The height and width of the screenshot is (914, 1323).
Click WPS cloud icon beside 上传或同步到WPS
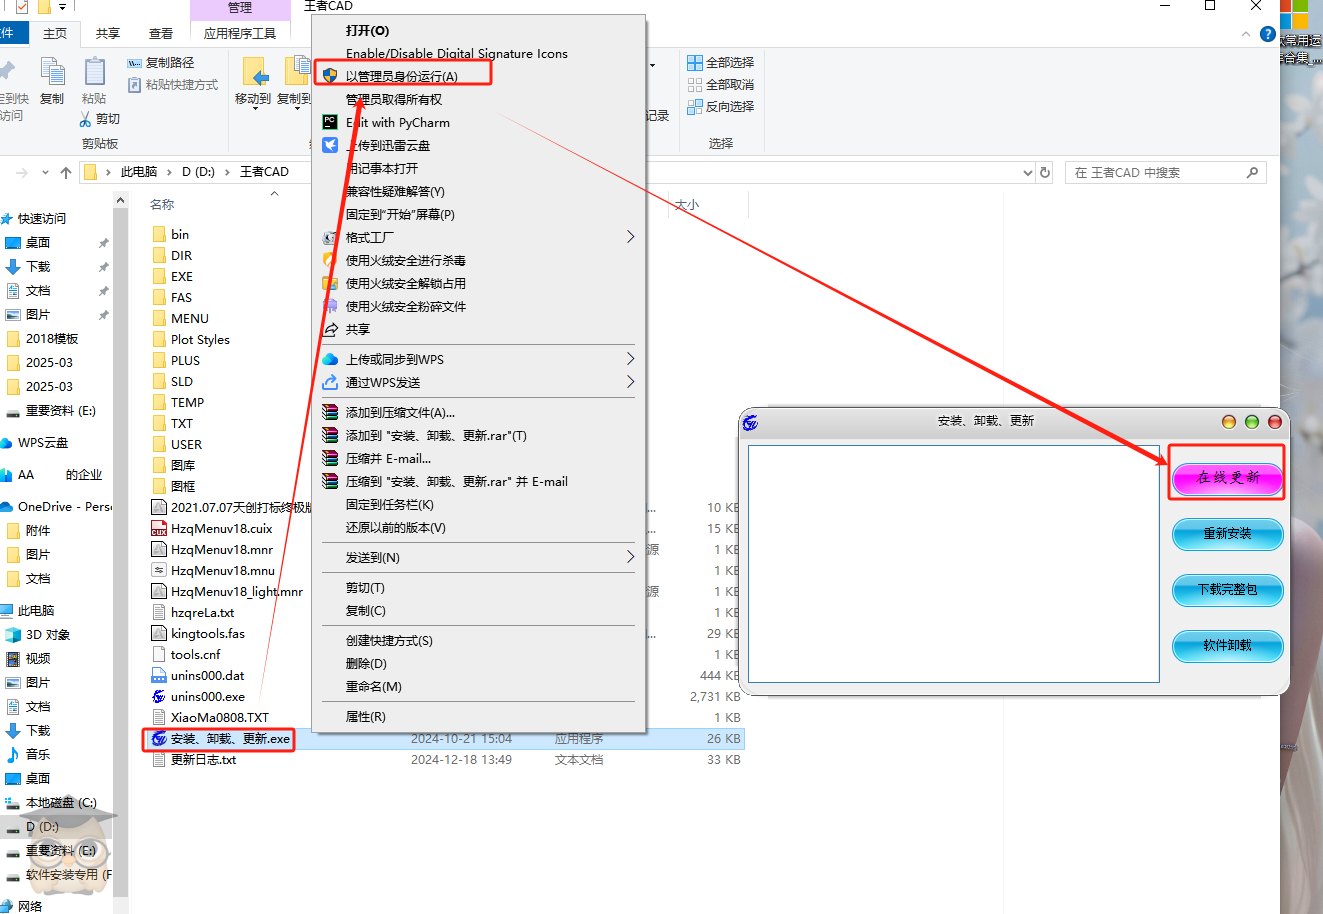pos(330,359)
